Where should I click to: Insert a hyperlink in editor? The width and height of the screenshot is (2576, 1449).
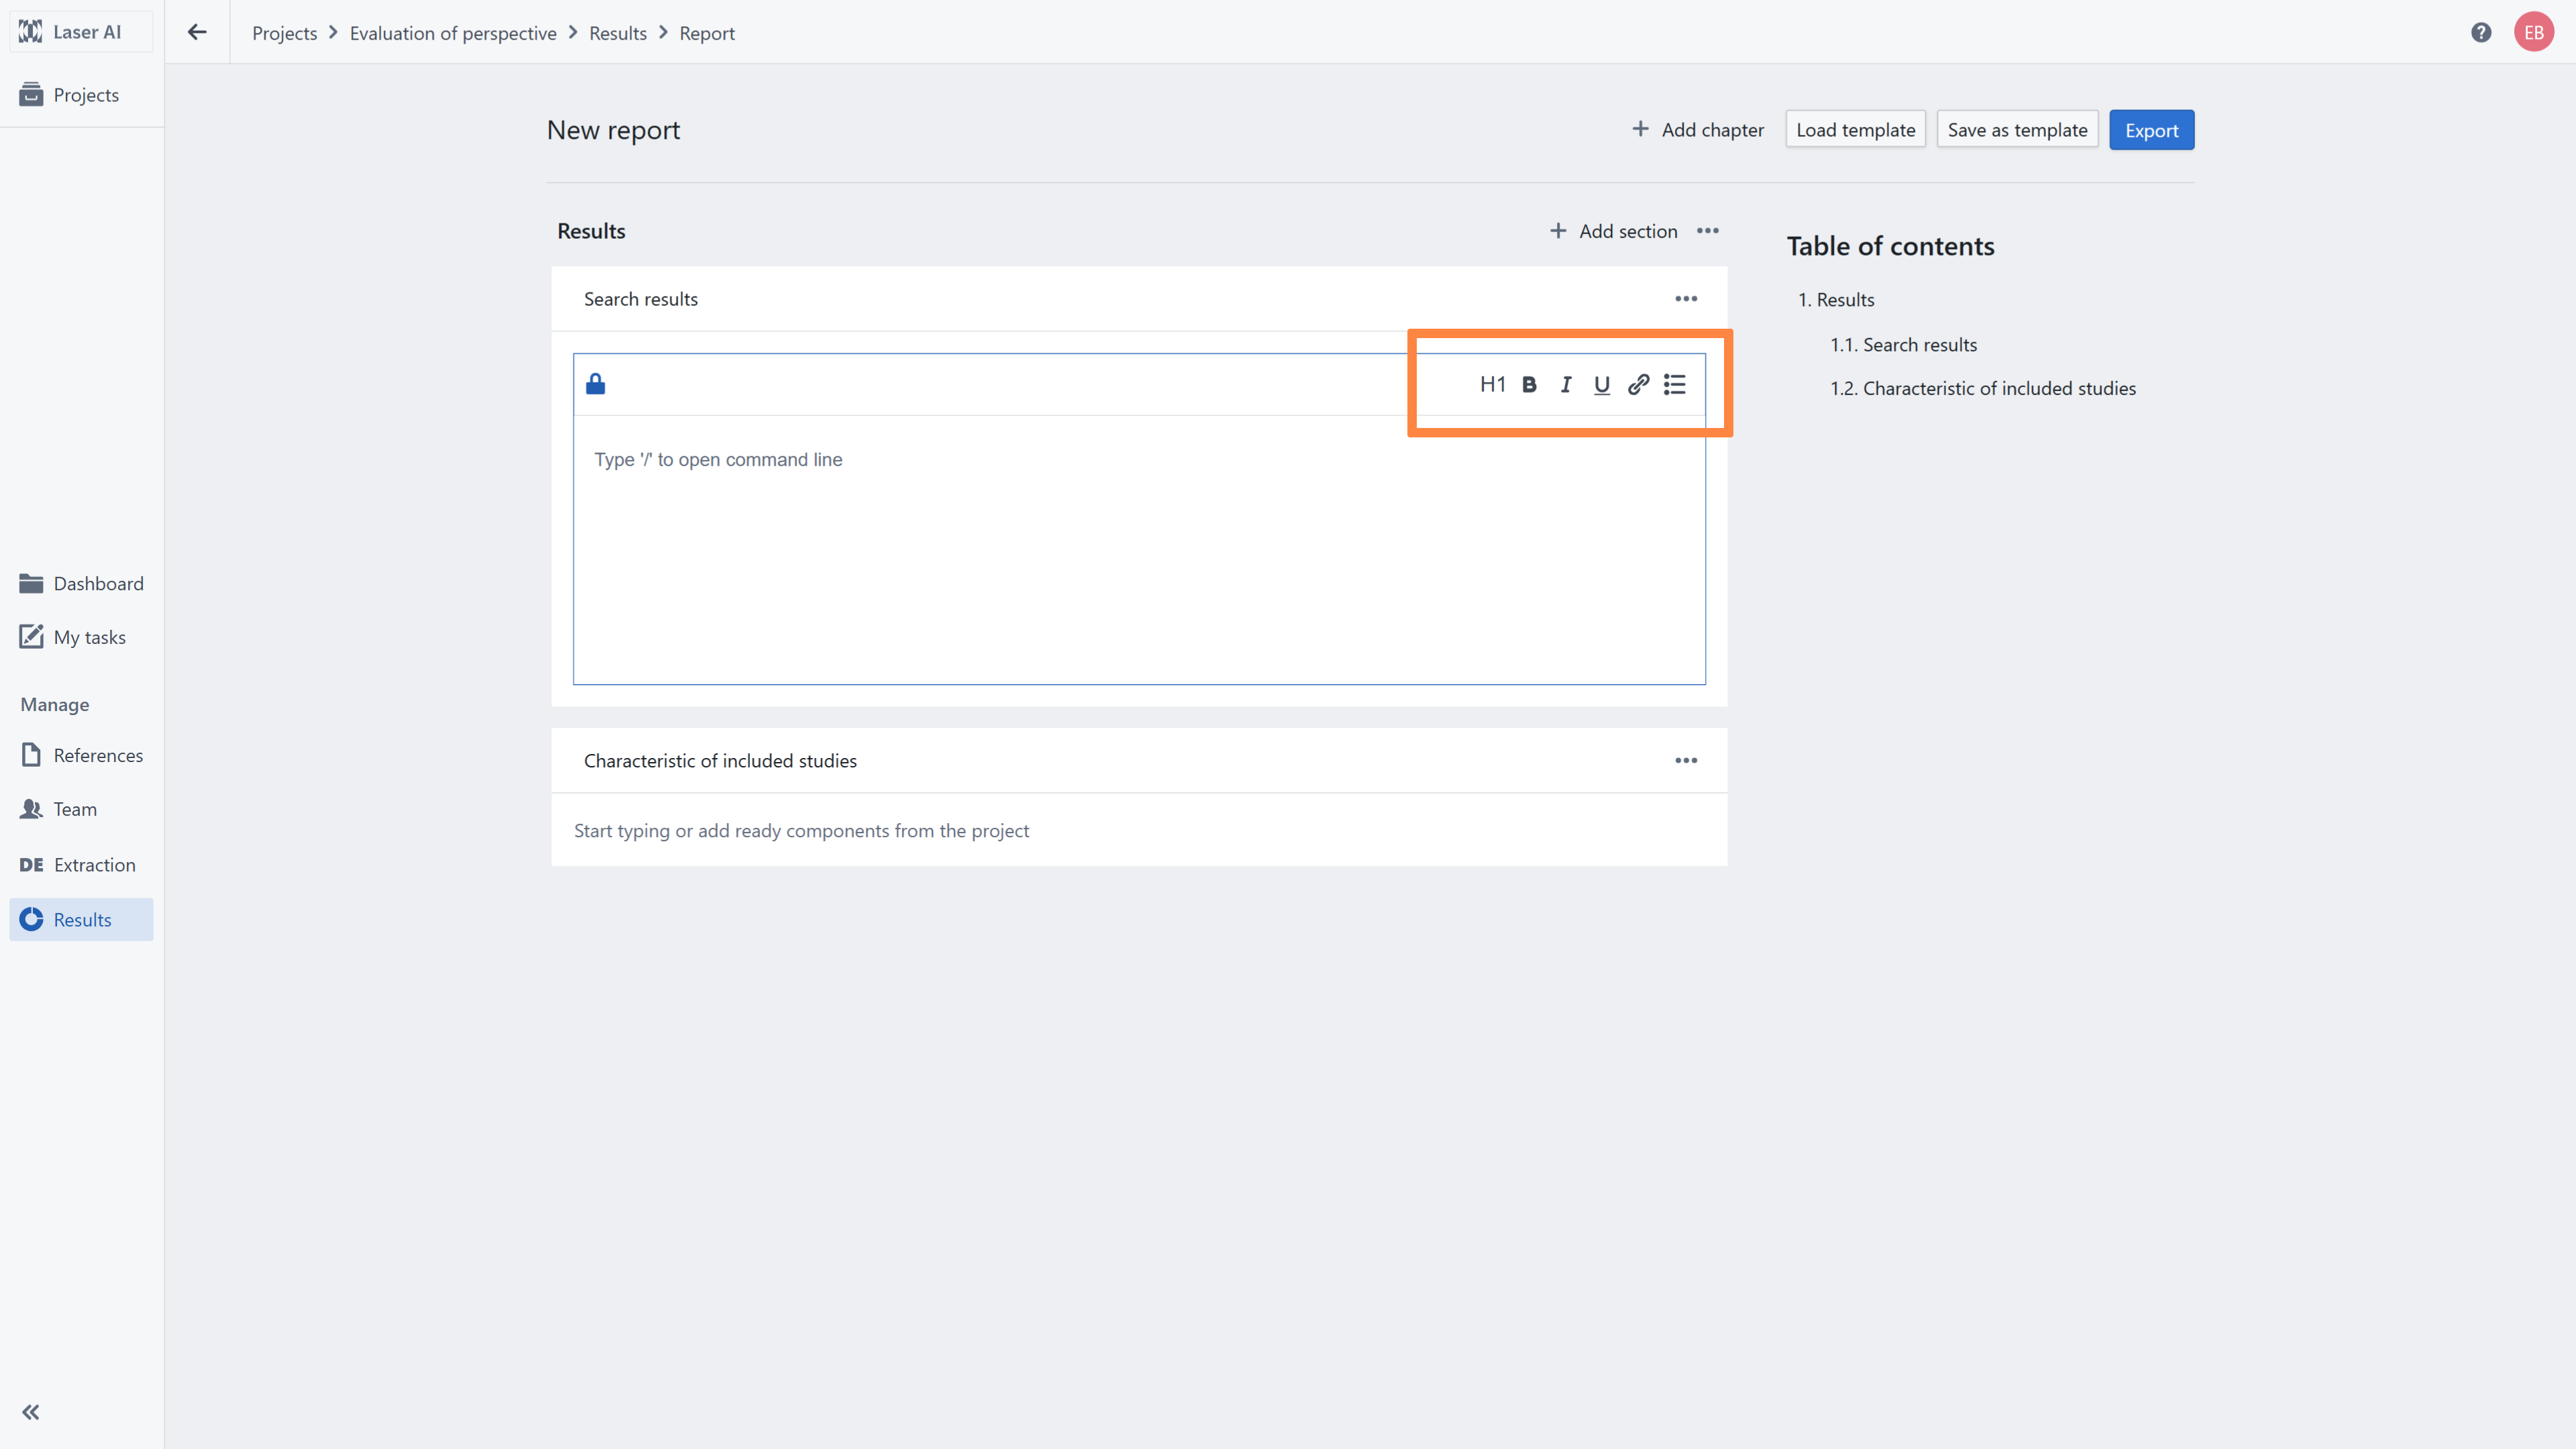tap(1638, 385)
